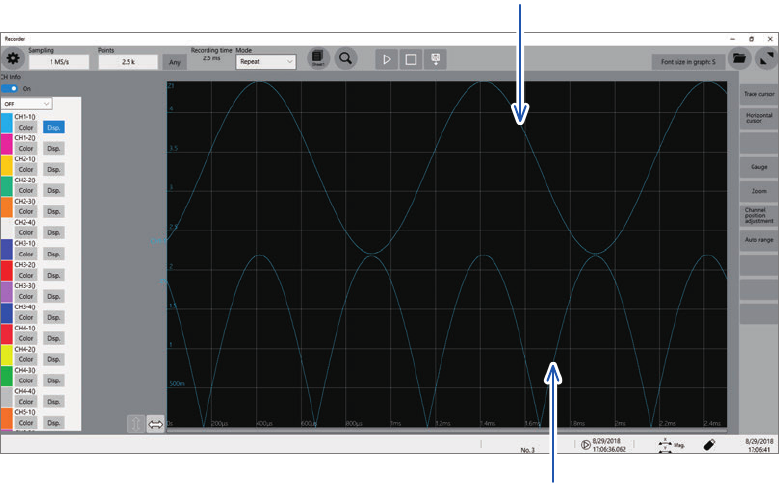This screenshot has width=779, height=488.
Task: Click the Color button for CH2-3
Action: pyautogui.click(x=26, y=211)
